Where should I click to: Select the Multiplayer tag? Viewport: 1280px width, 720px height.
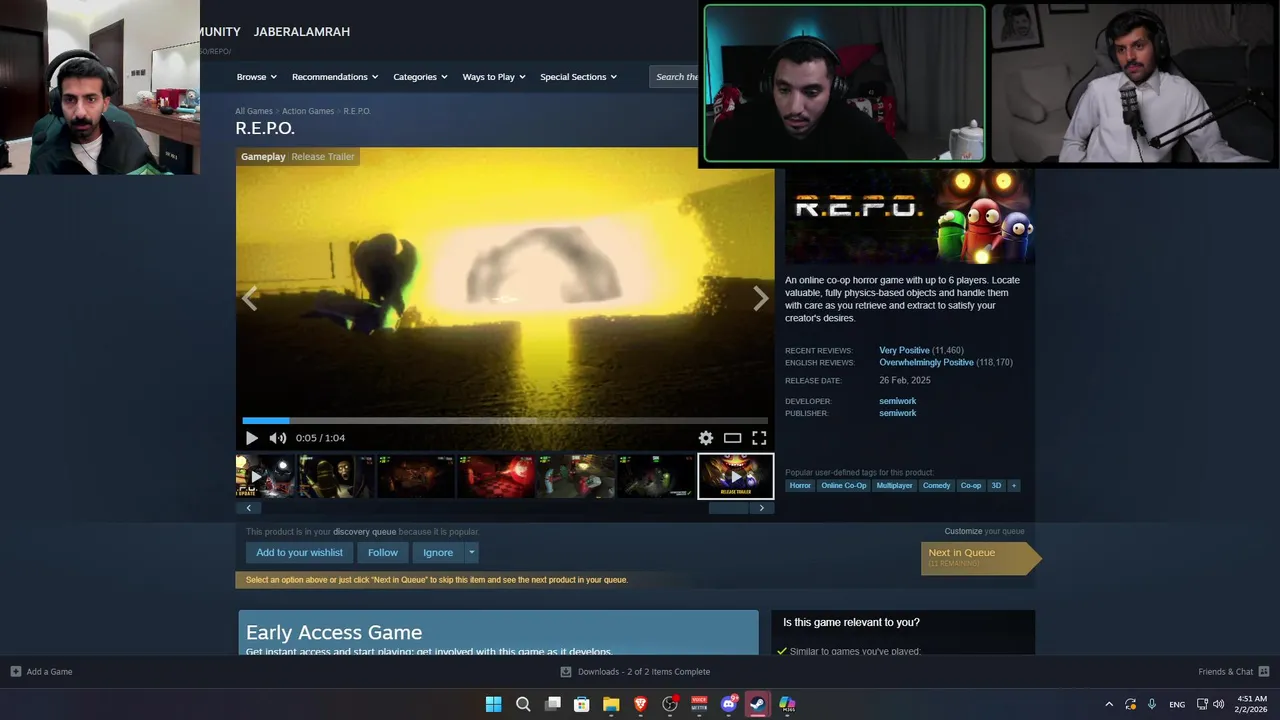point(894,486)
